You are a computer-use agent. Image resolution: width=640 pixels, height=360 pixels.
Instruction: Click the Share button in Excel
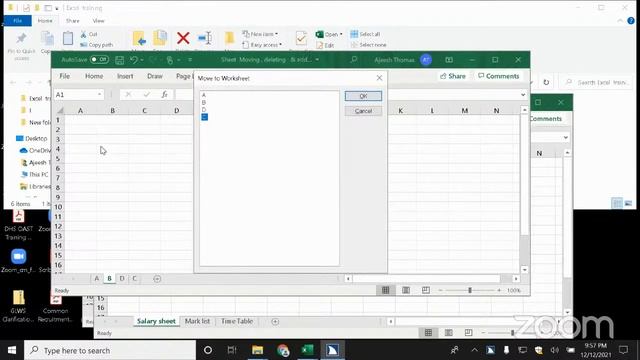tap(453, 76)
